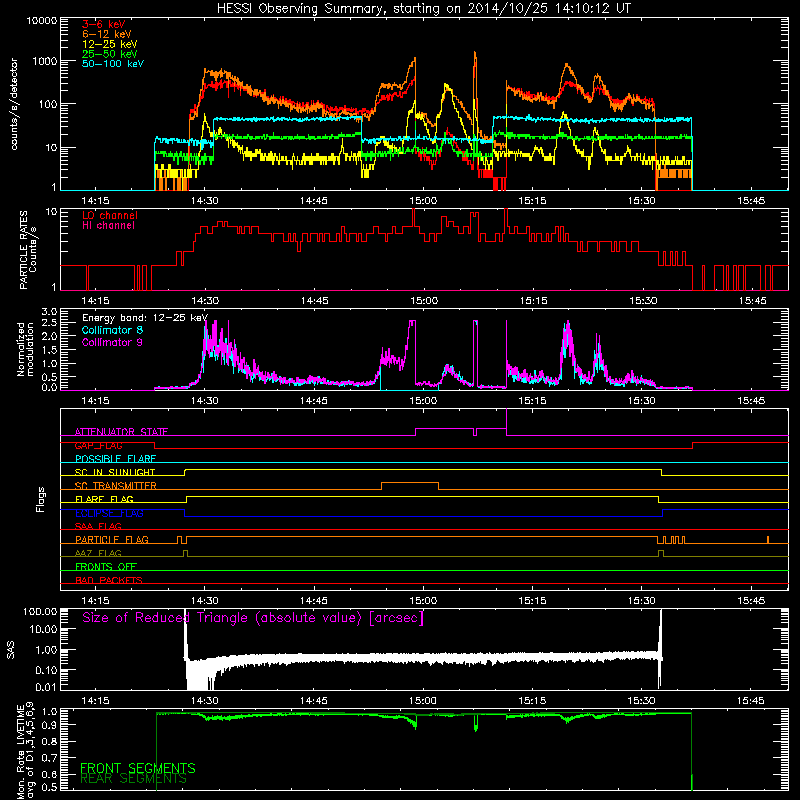This screenshot has width=800, height=800.
Task: Click the SAS axis label
Action: (x=10, y=650)
